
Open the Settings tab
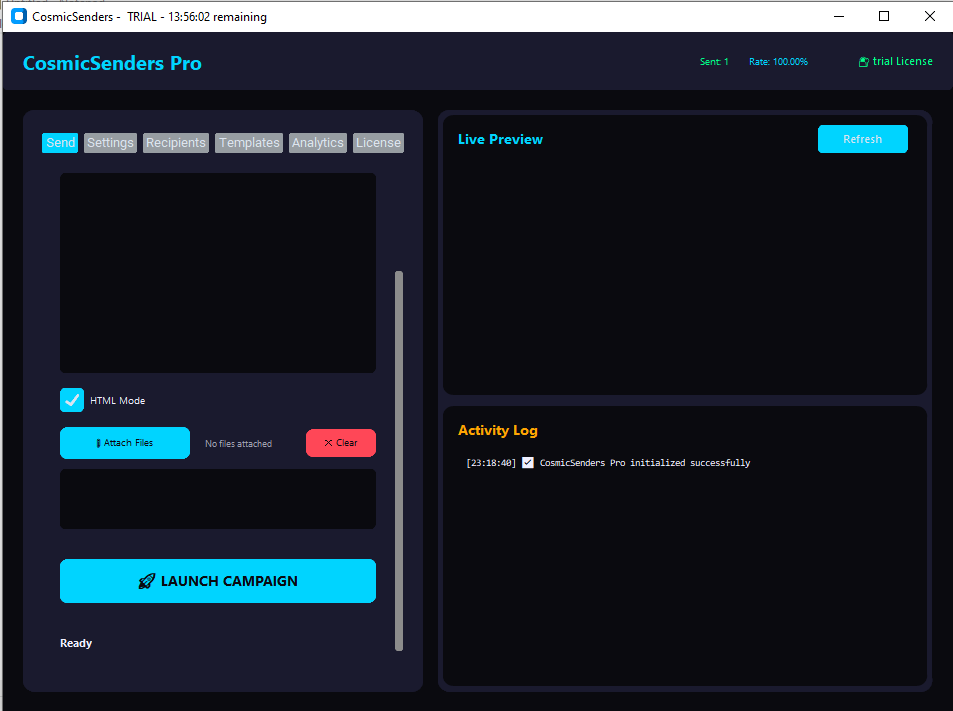[x=110, y=143]
